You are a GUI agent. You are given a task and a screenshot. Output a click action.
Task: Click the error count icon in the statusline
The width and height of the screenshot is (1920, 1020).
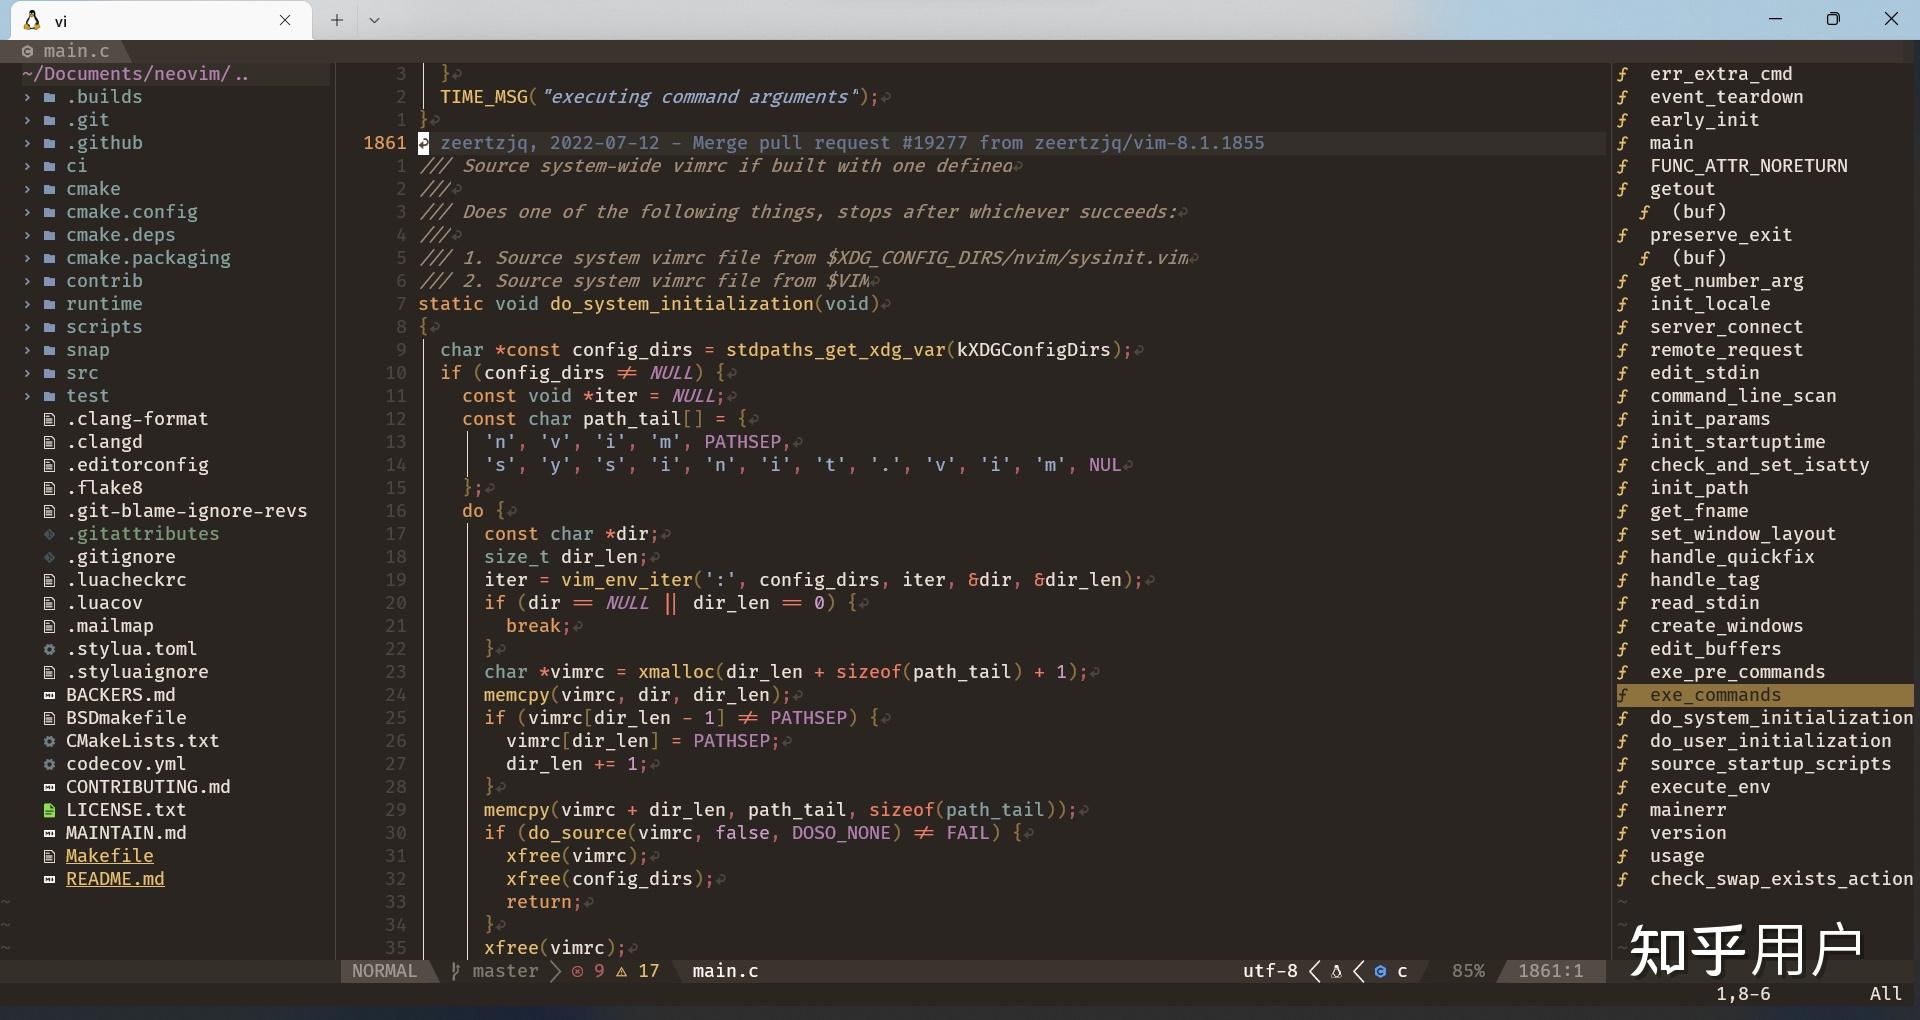pos(578,971)
